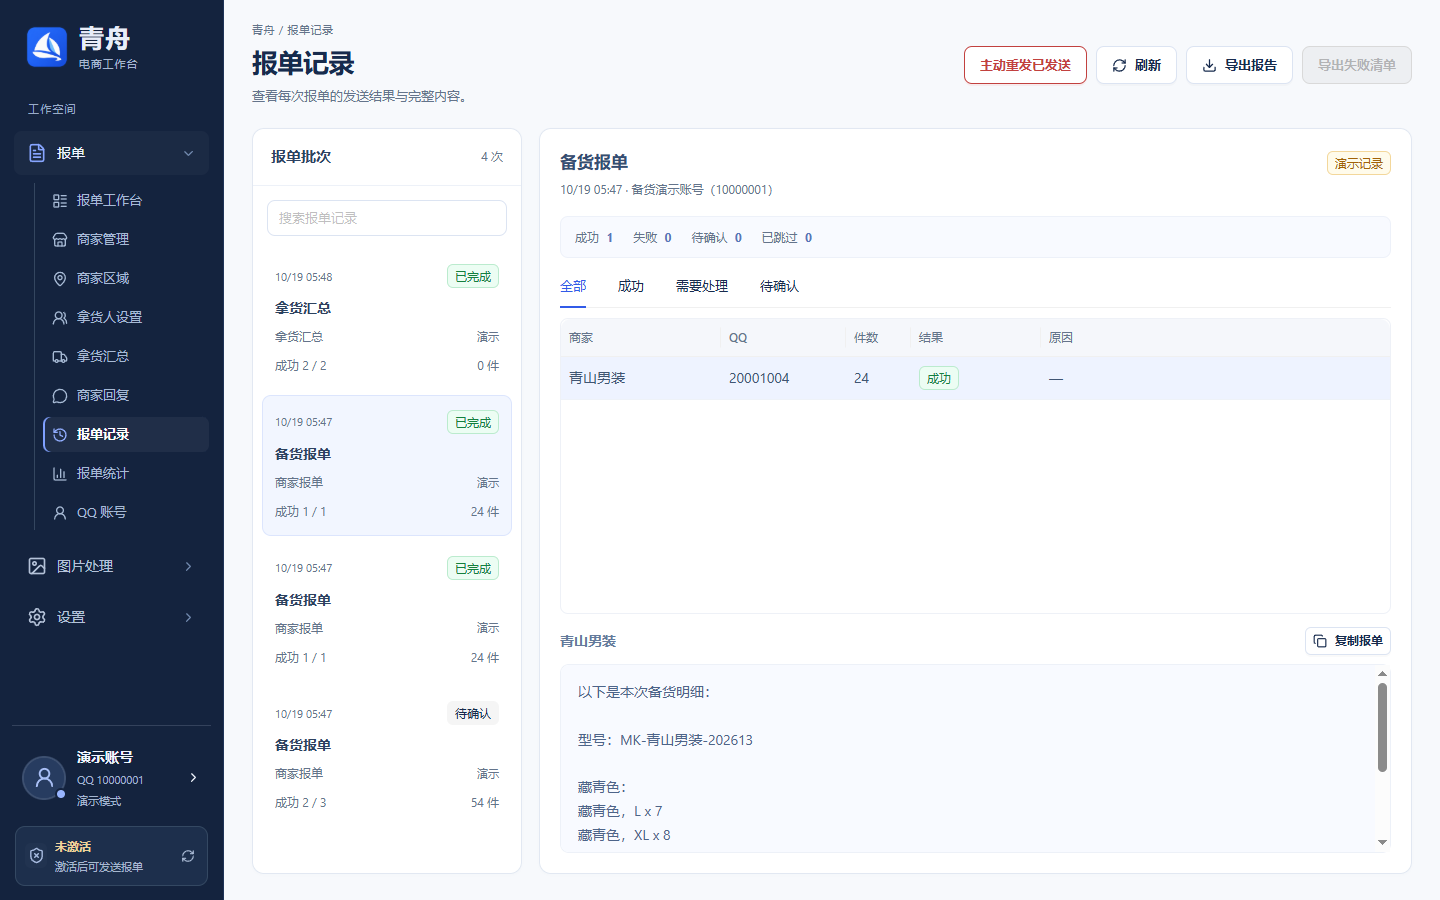The width and height of the screenshot is (1440, 900).
Task: Open 报单统计 chart item
Action: pos(126,473)
